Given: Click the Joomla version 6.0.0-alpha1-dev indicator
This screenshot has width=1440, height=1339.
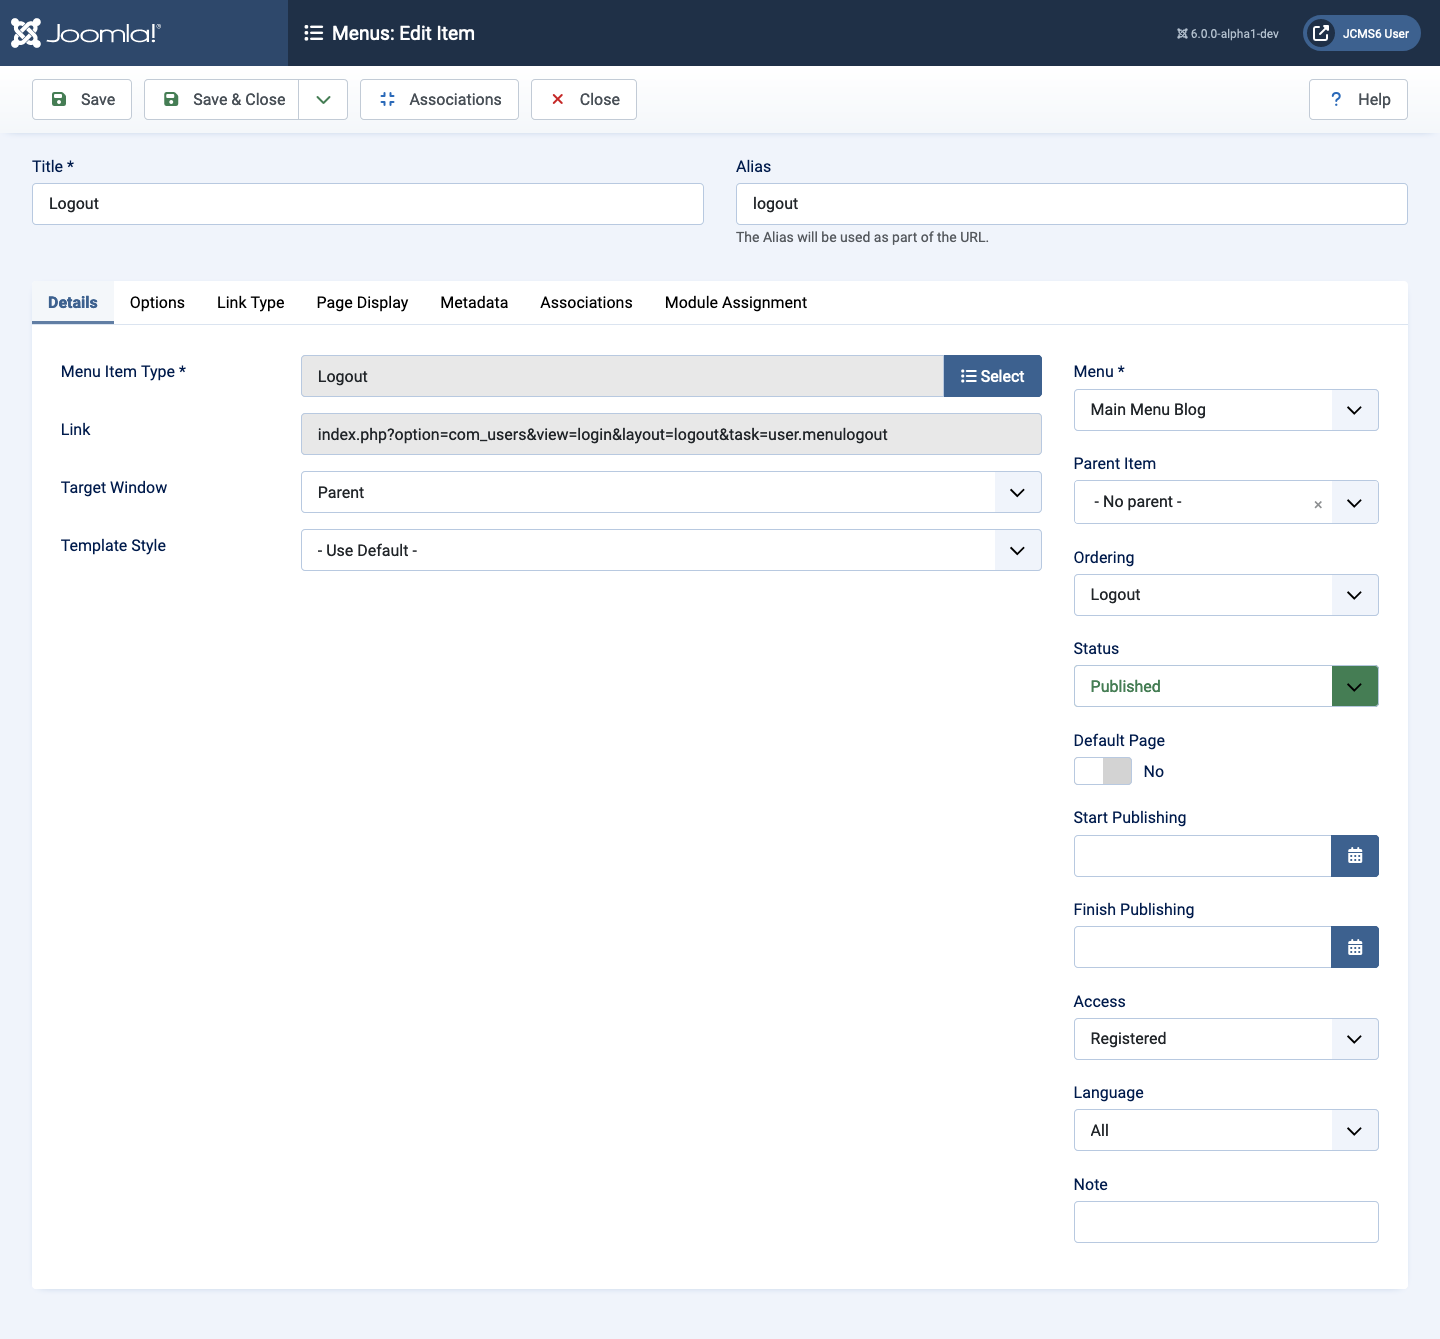Looking at the screenshot, I should (1227, 34).
